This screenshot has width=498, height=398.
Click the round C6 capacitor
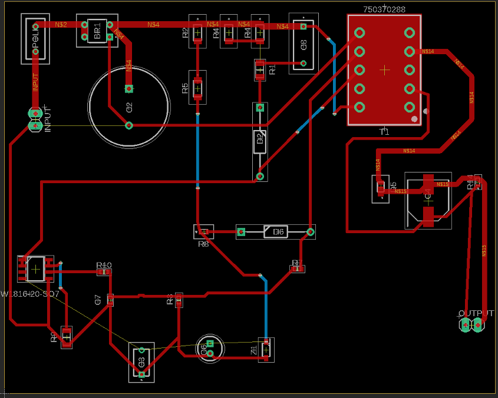pos(210,349)
